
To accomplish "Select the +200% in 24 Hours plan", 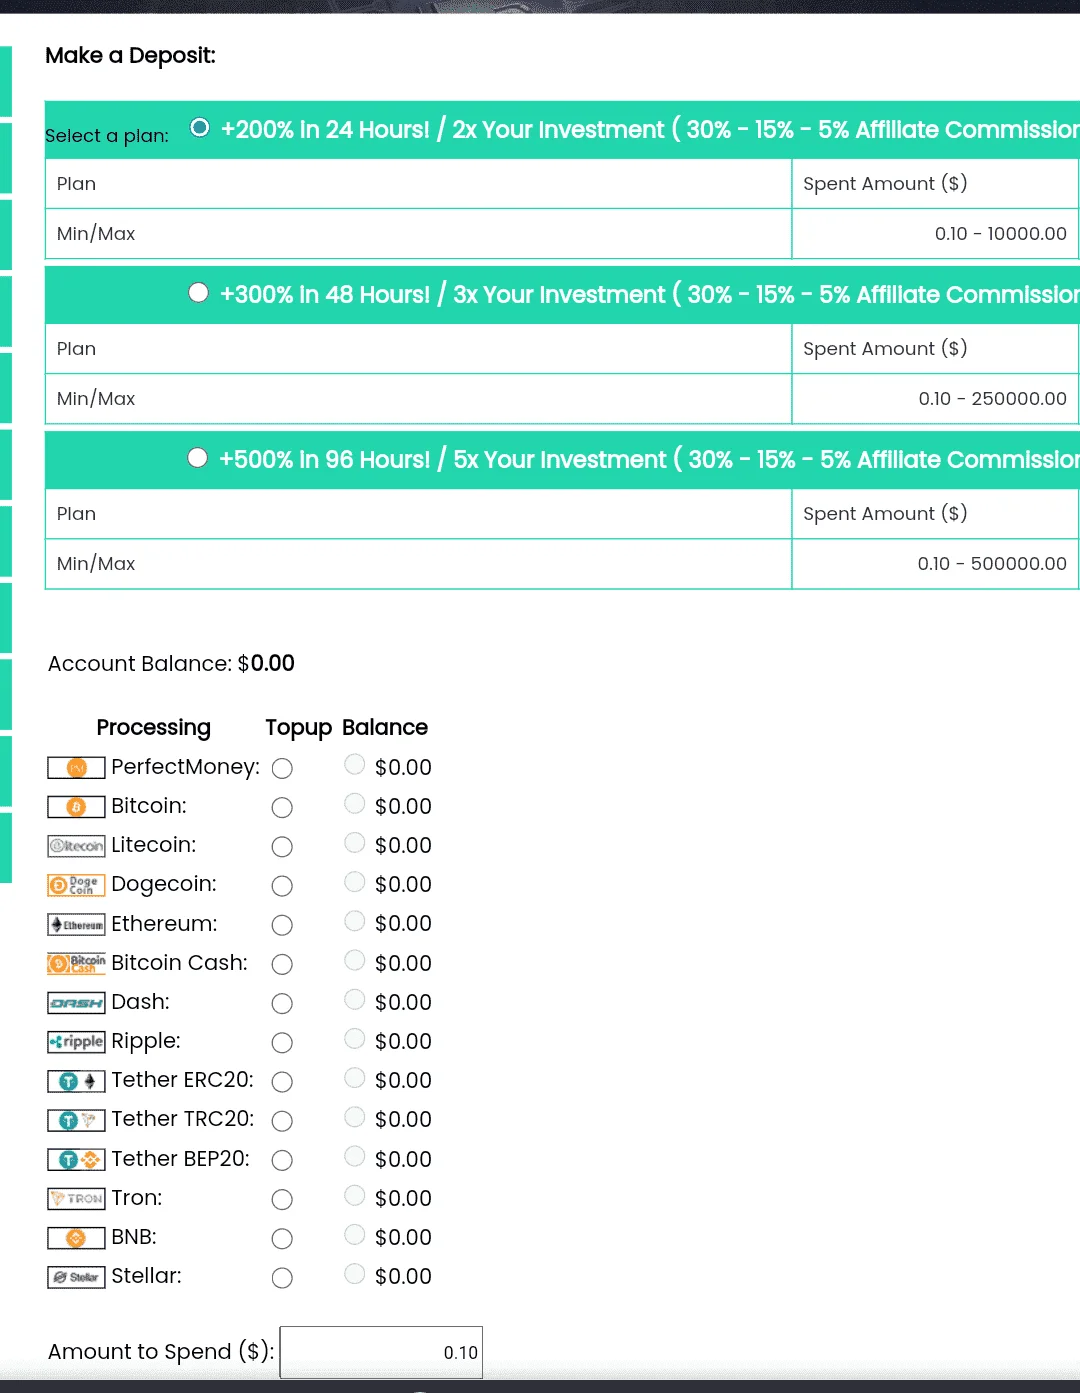I will point(200,127).
